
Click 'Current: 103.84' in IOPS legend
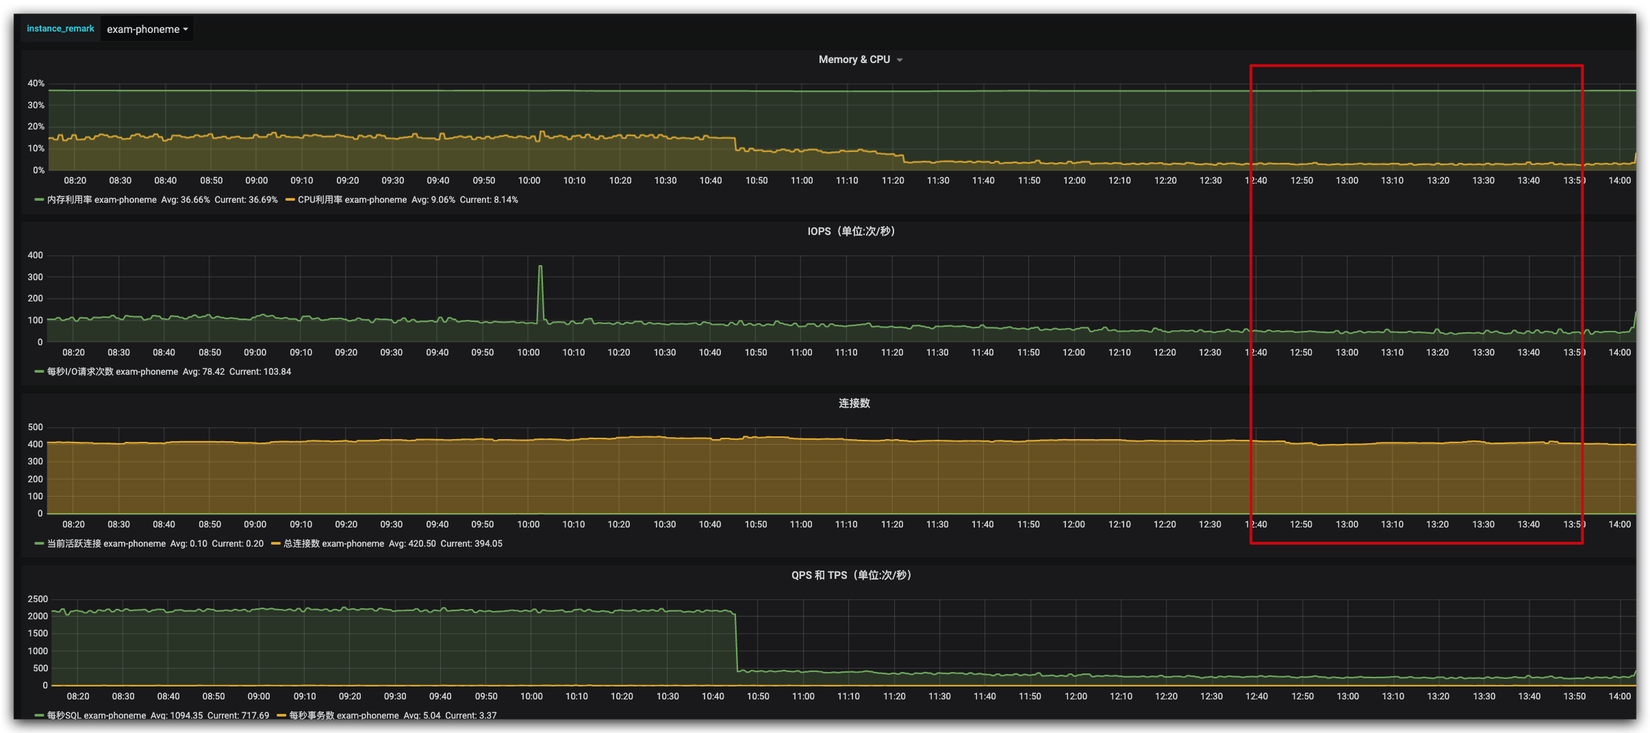tap(260, 372)
